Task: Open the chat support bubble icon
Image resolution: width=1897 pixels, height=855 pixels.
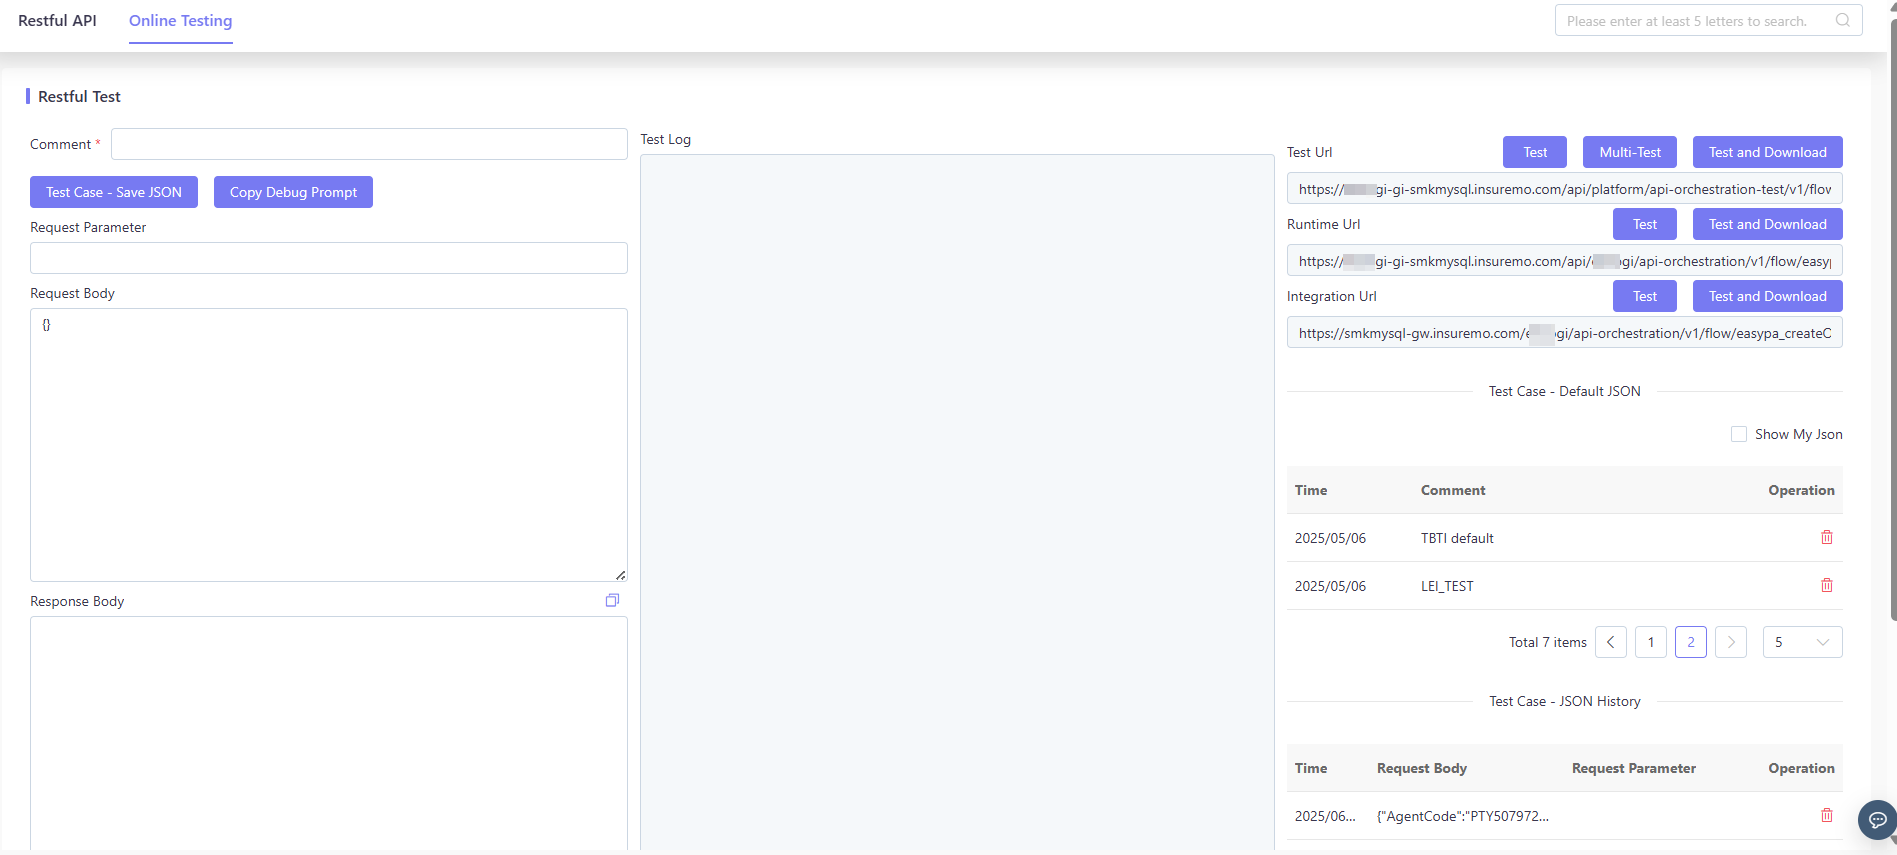Action: pyautogui.click(x=1877, y=820)
